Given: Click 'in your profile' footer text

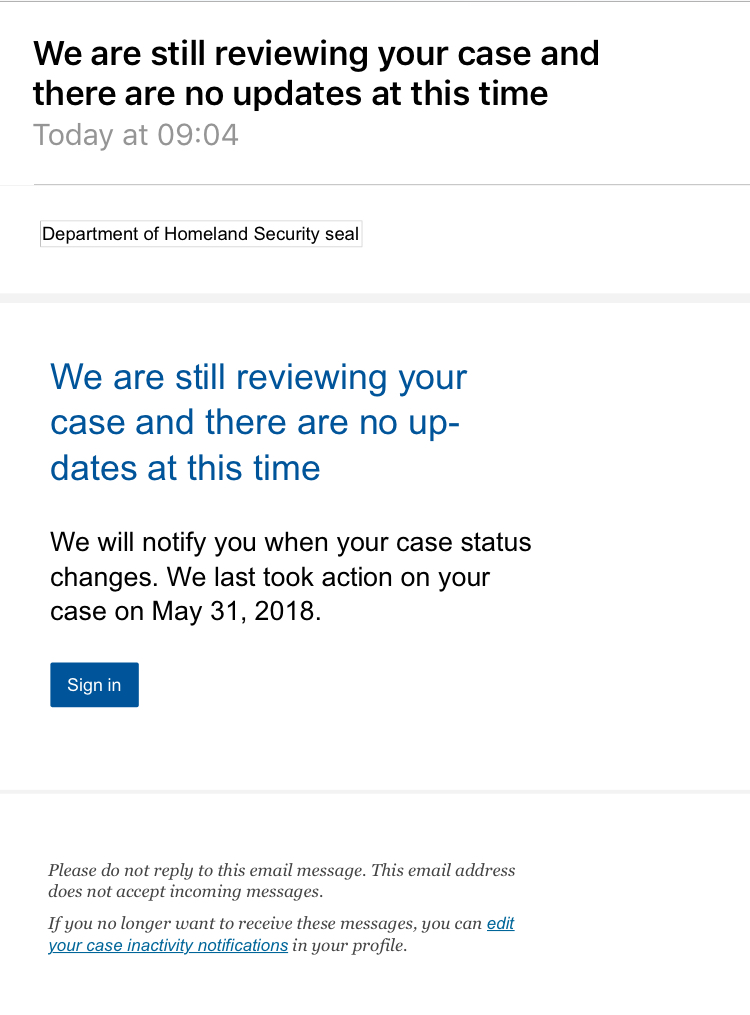Looking at the screenshot, I should pos(350,946).
